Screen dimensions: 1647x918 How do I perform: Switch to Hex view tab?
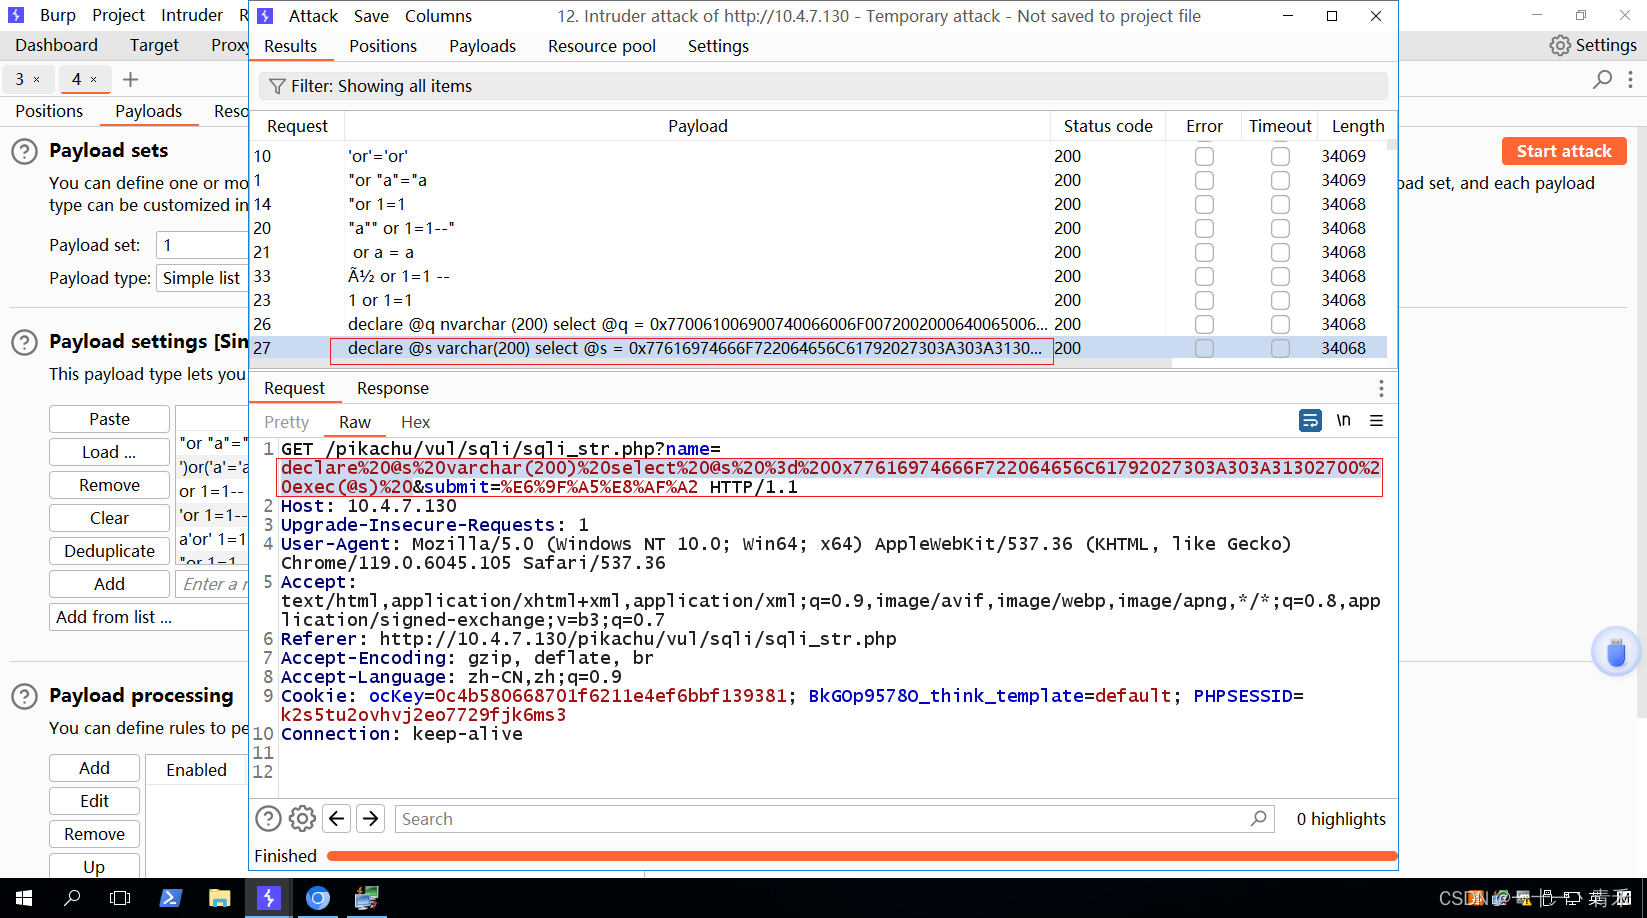click(x=415, y=422)
